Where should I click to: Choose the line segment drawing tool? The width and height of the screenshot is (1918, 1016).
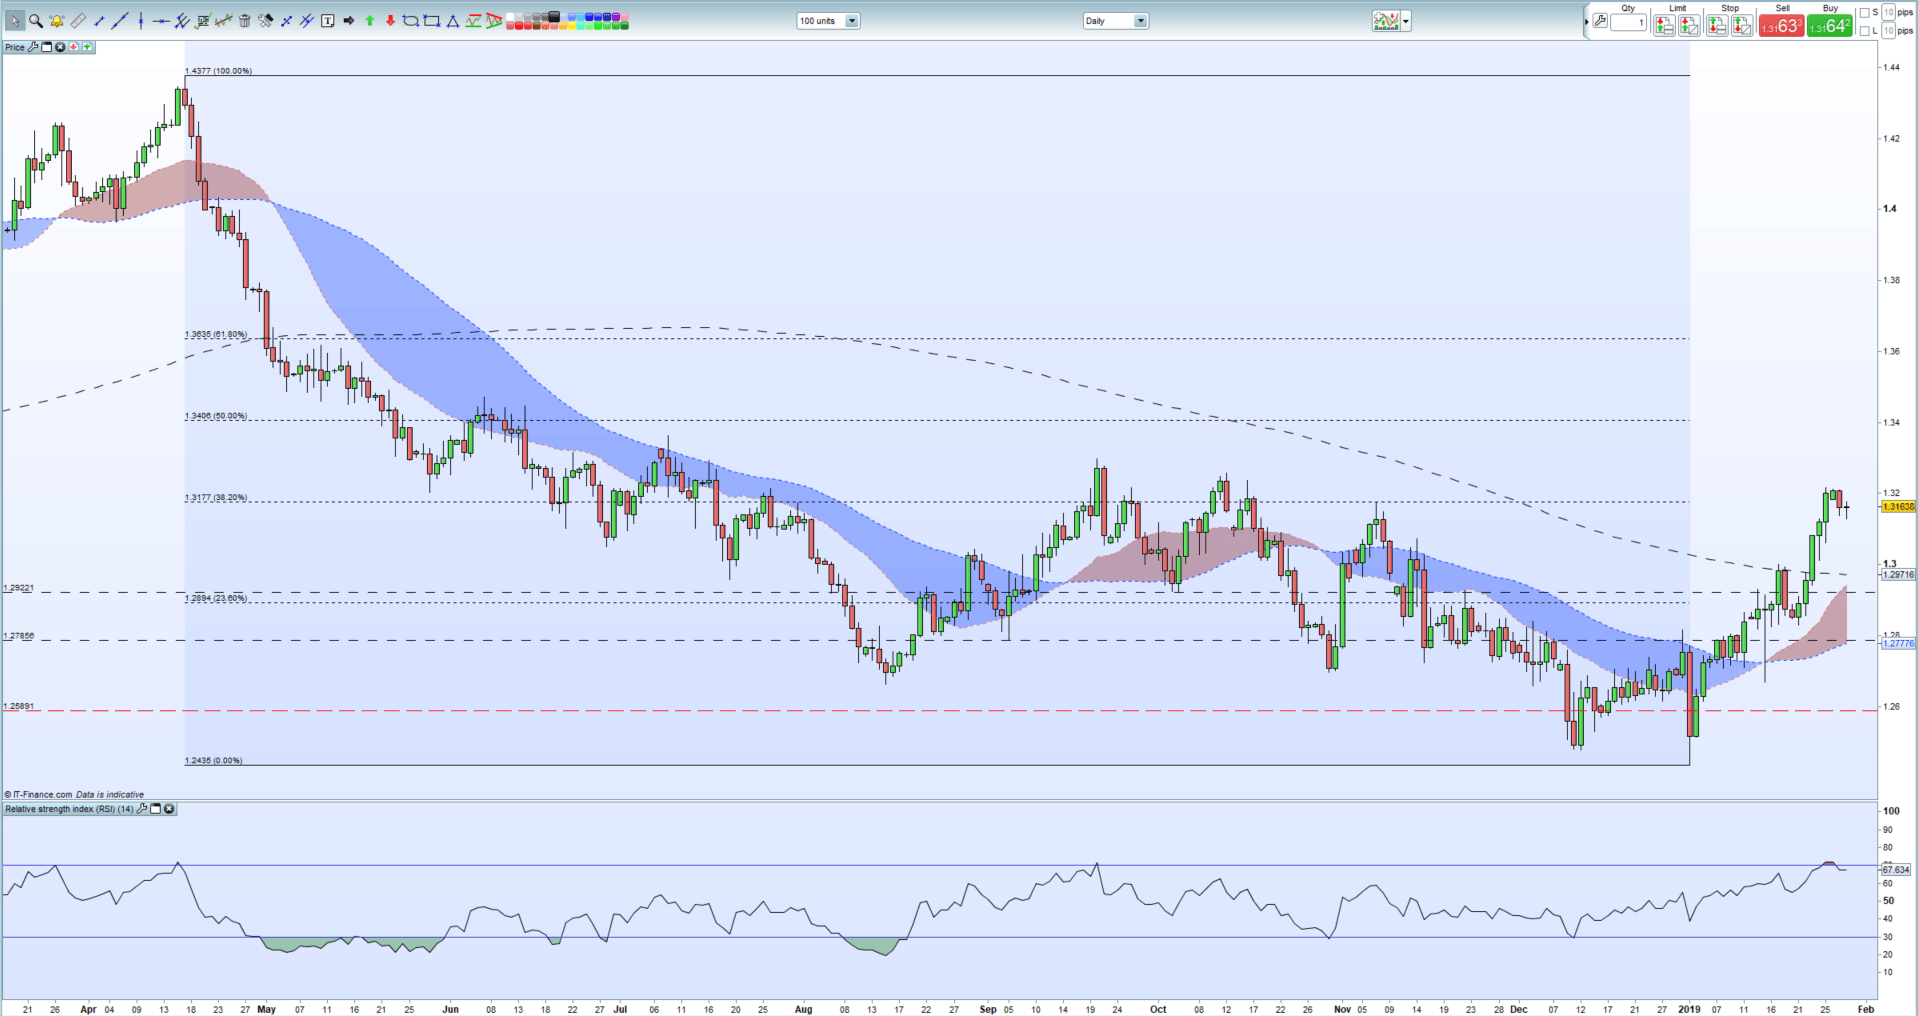99,21
